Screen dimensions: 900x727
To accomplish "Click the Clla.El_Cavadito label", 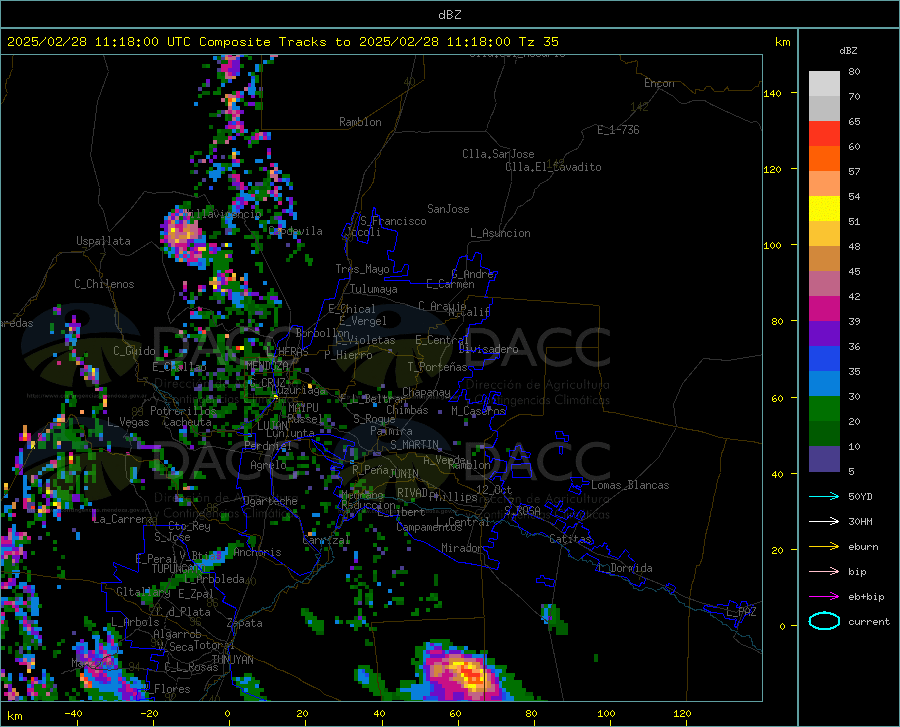I will (x=553, y=167).
